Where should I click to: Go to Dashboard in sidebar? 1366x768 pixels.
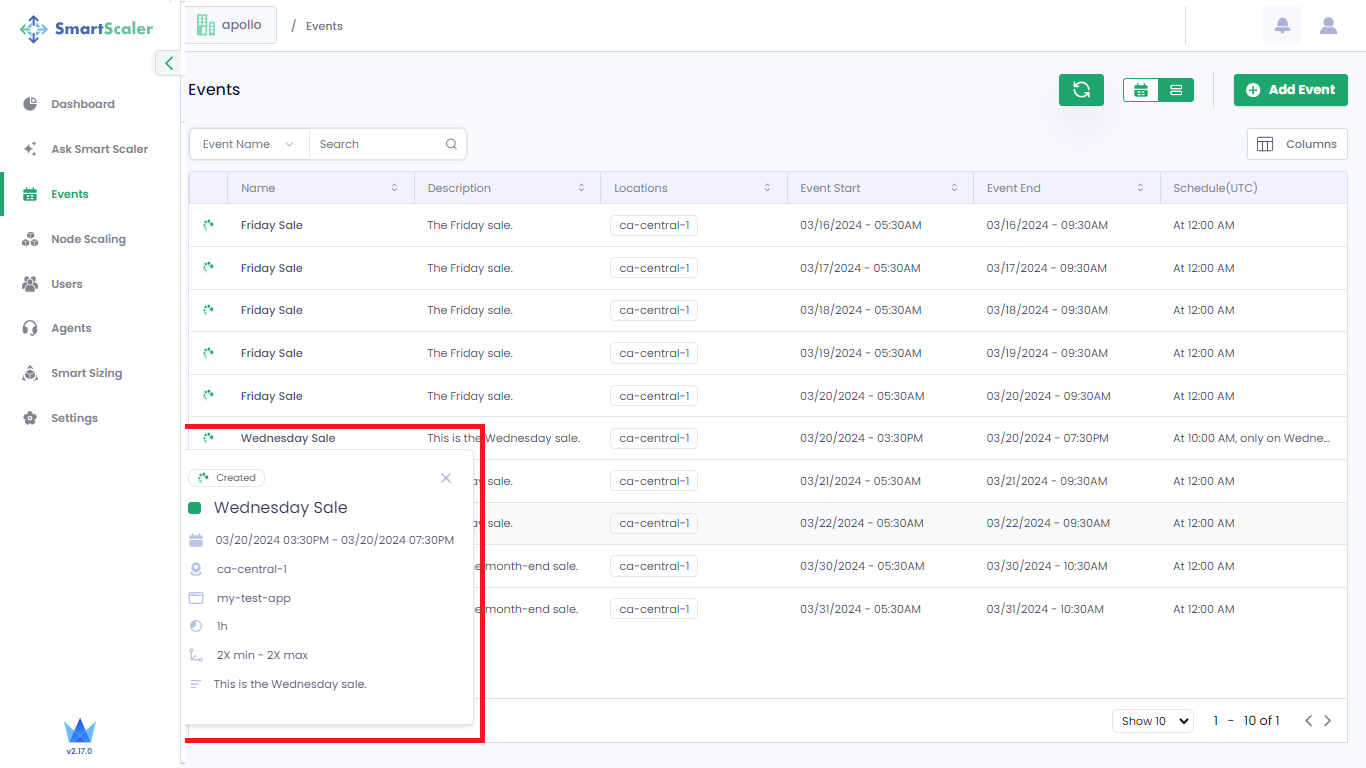coord(82,104)
